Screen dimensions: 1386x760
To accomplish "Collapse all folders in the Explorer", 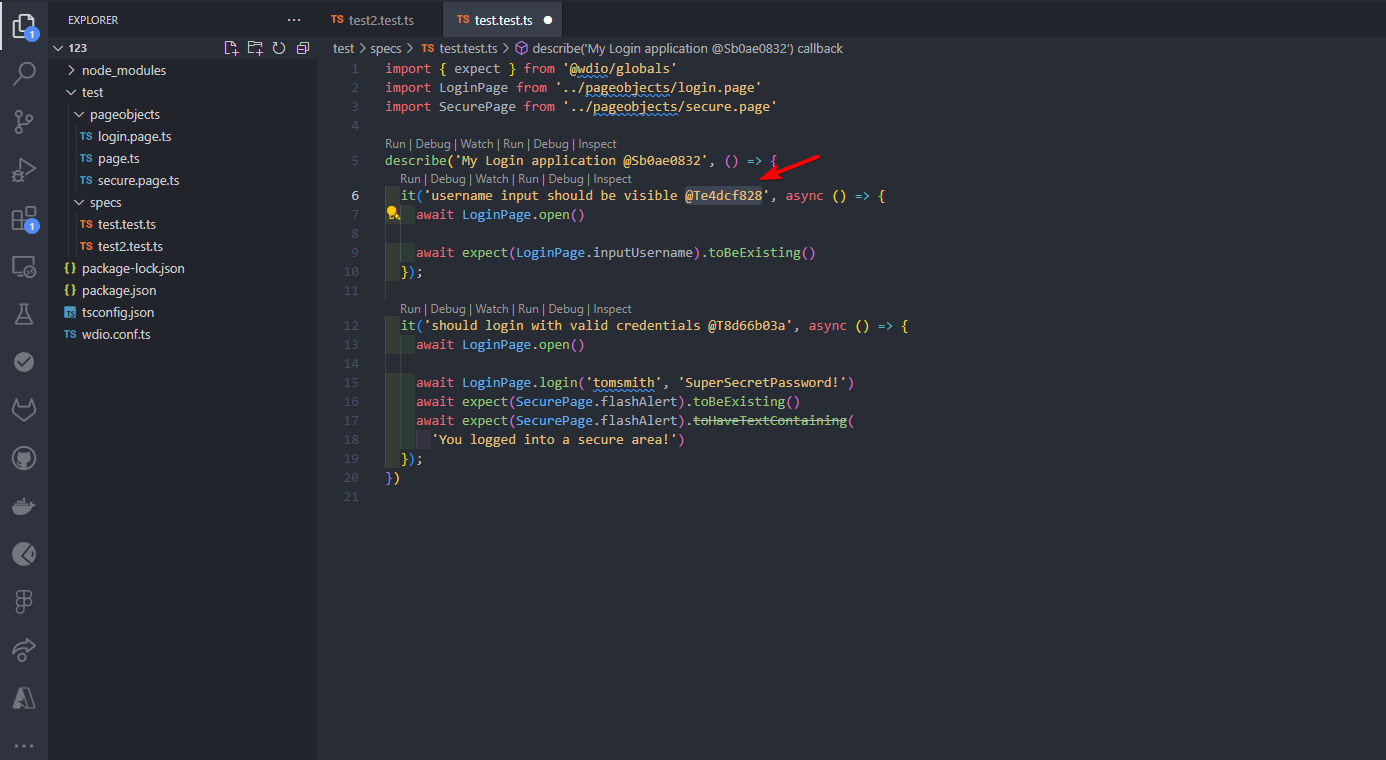I will (303, 47).
